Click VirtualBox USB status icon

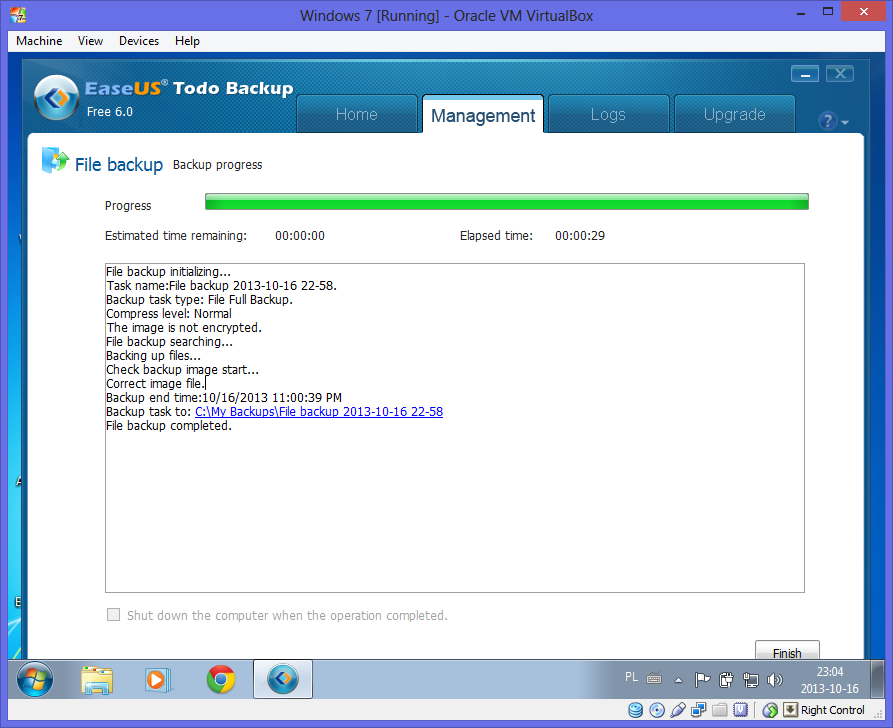(678, 710)
